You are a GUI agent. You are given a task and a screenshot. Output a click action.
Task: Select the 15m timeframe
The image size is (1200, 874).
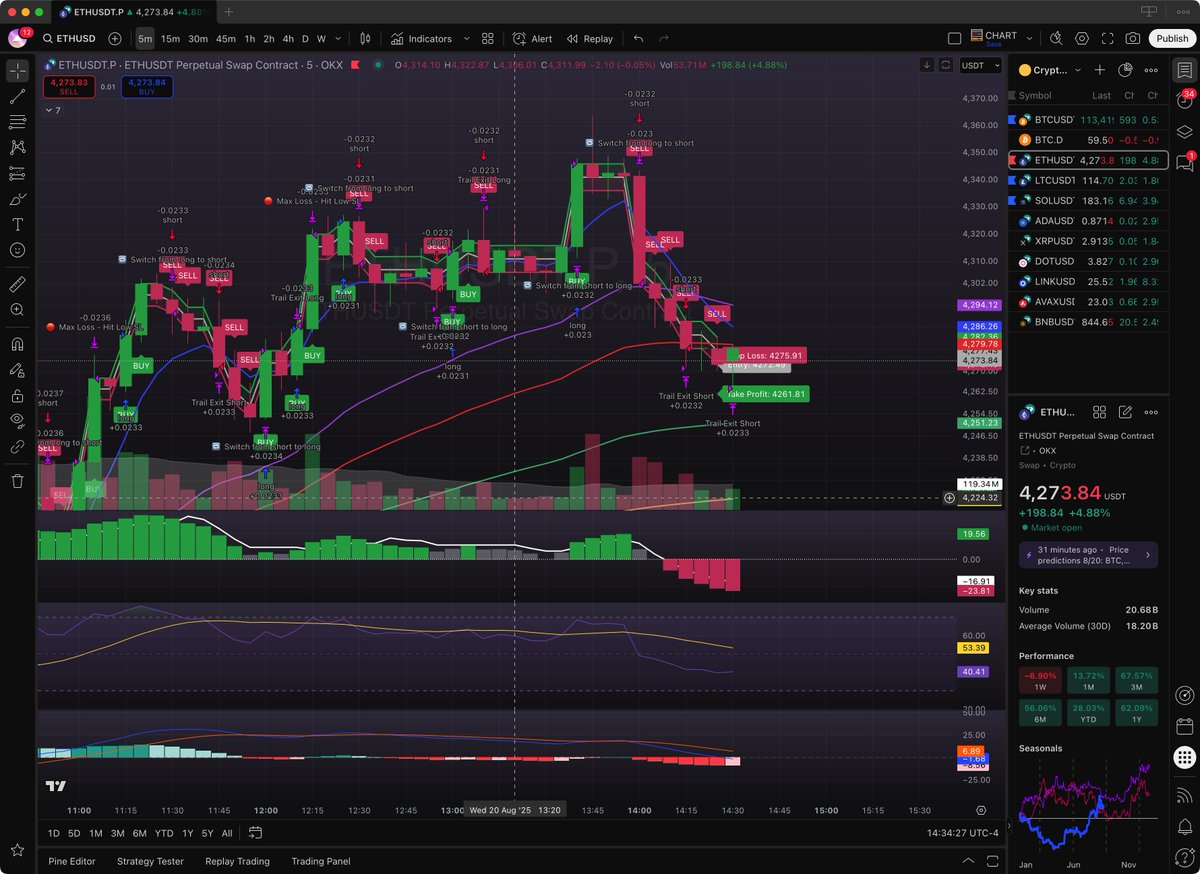[x=170, y=39]
